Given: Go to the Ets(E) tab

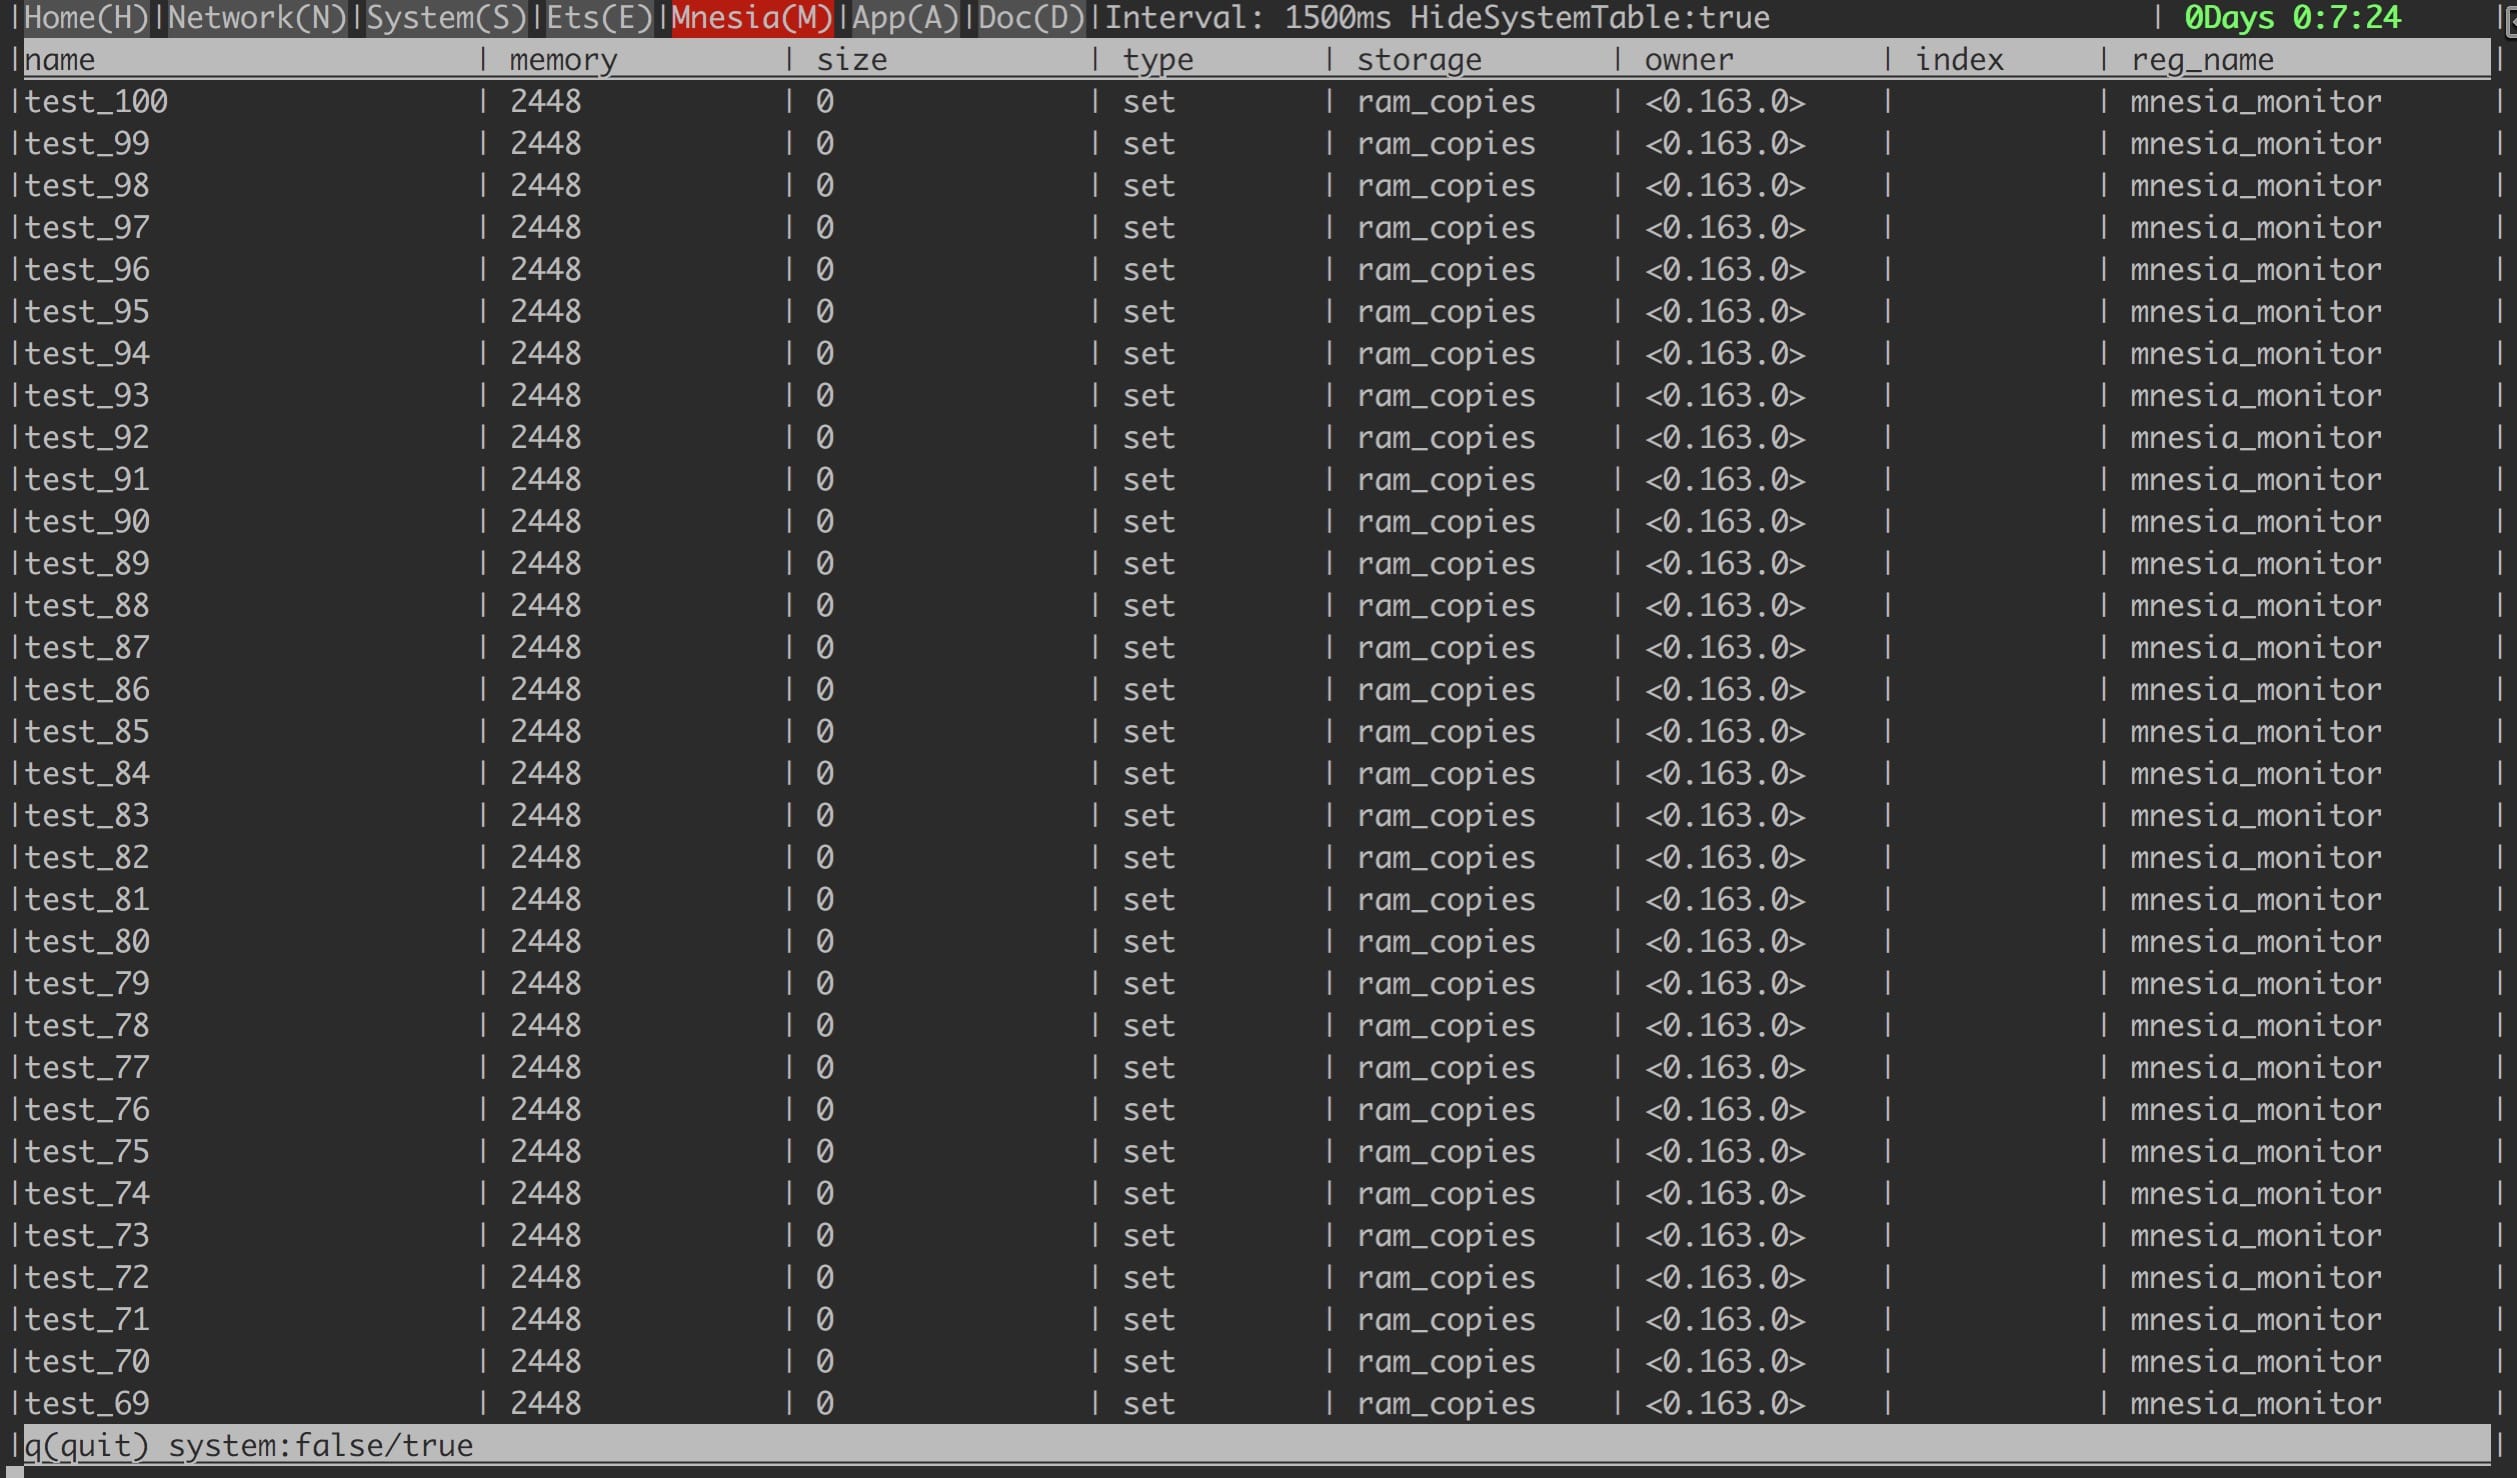Looking at the screenshot, I should tap(598, 18).
